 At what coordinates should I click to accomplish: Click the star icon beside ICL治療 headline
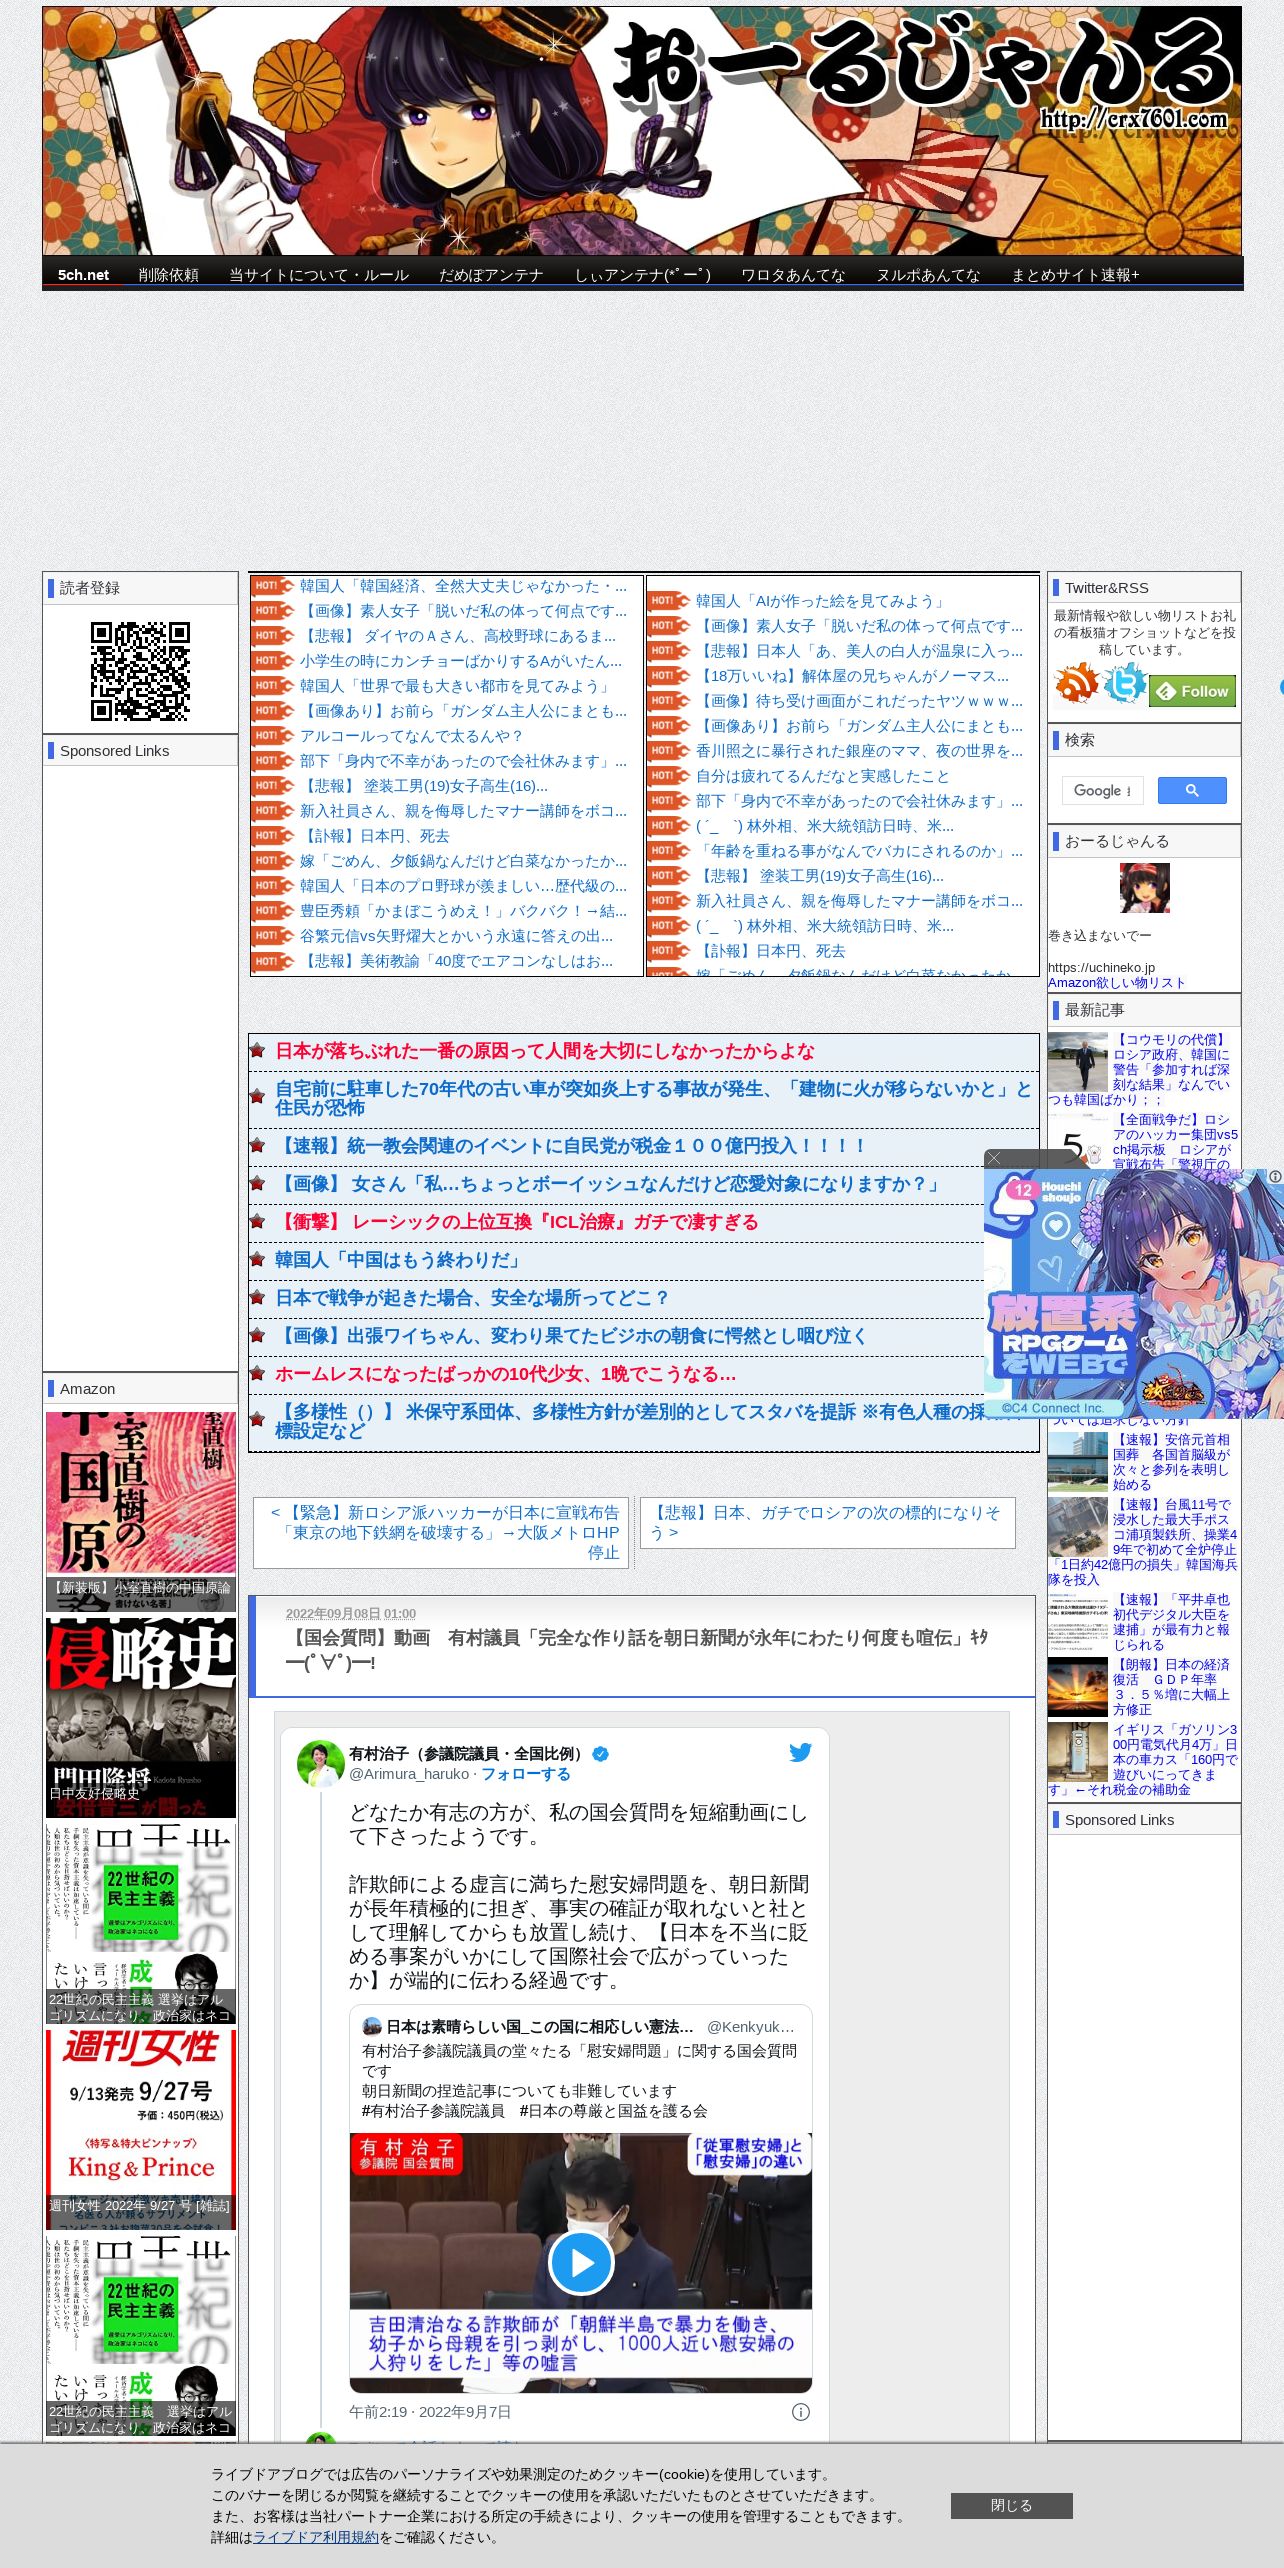tap(257, 1221)
